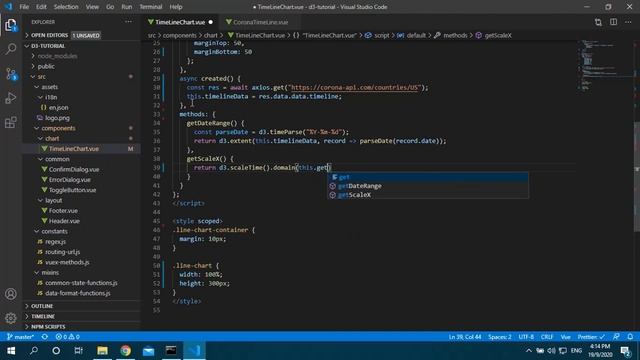Open Cortana circle on taskbar
The image size is (640, 360).
coord(56,351)
